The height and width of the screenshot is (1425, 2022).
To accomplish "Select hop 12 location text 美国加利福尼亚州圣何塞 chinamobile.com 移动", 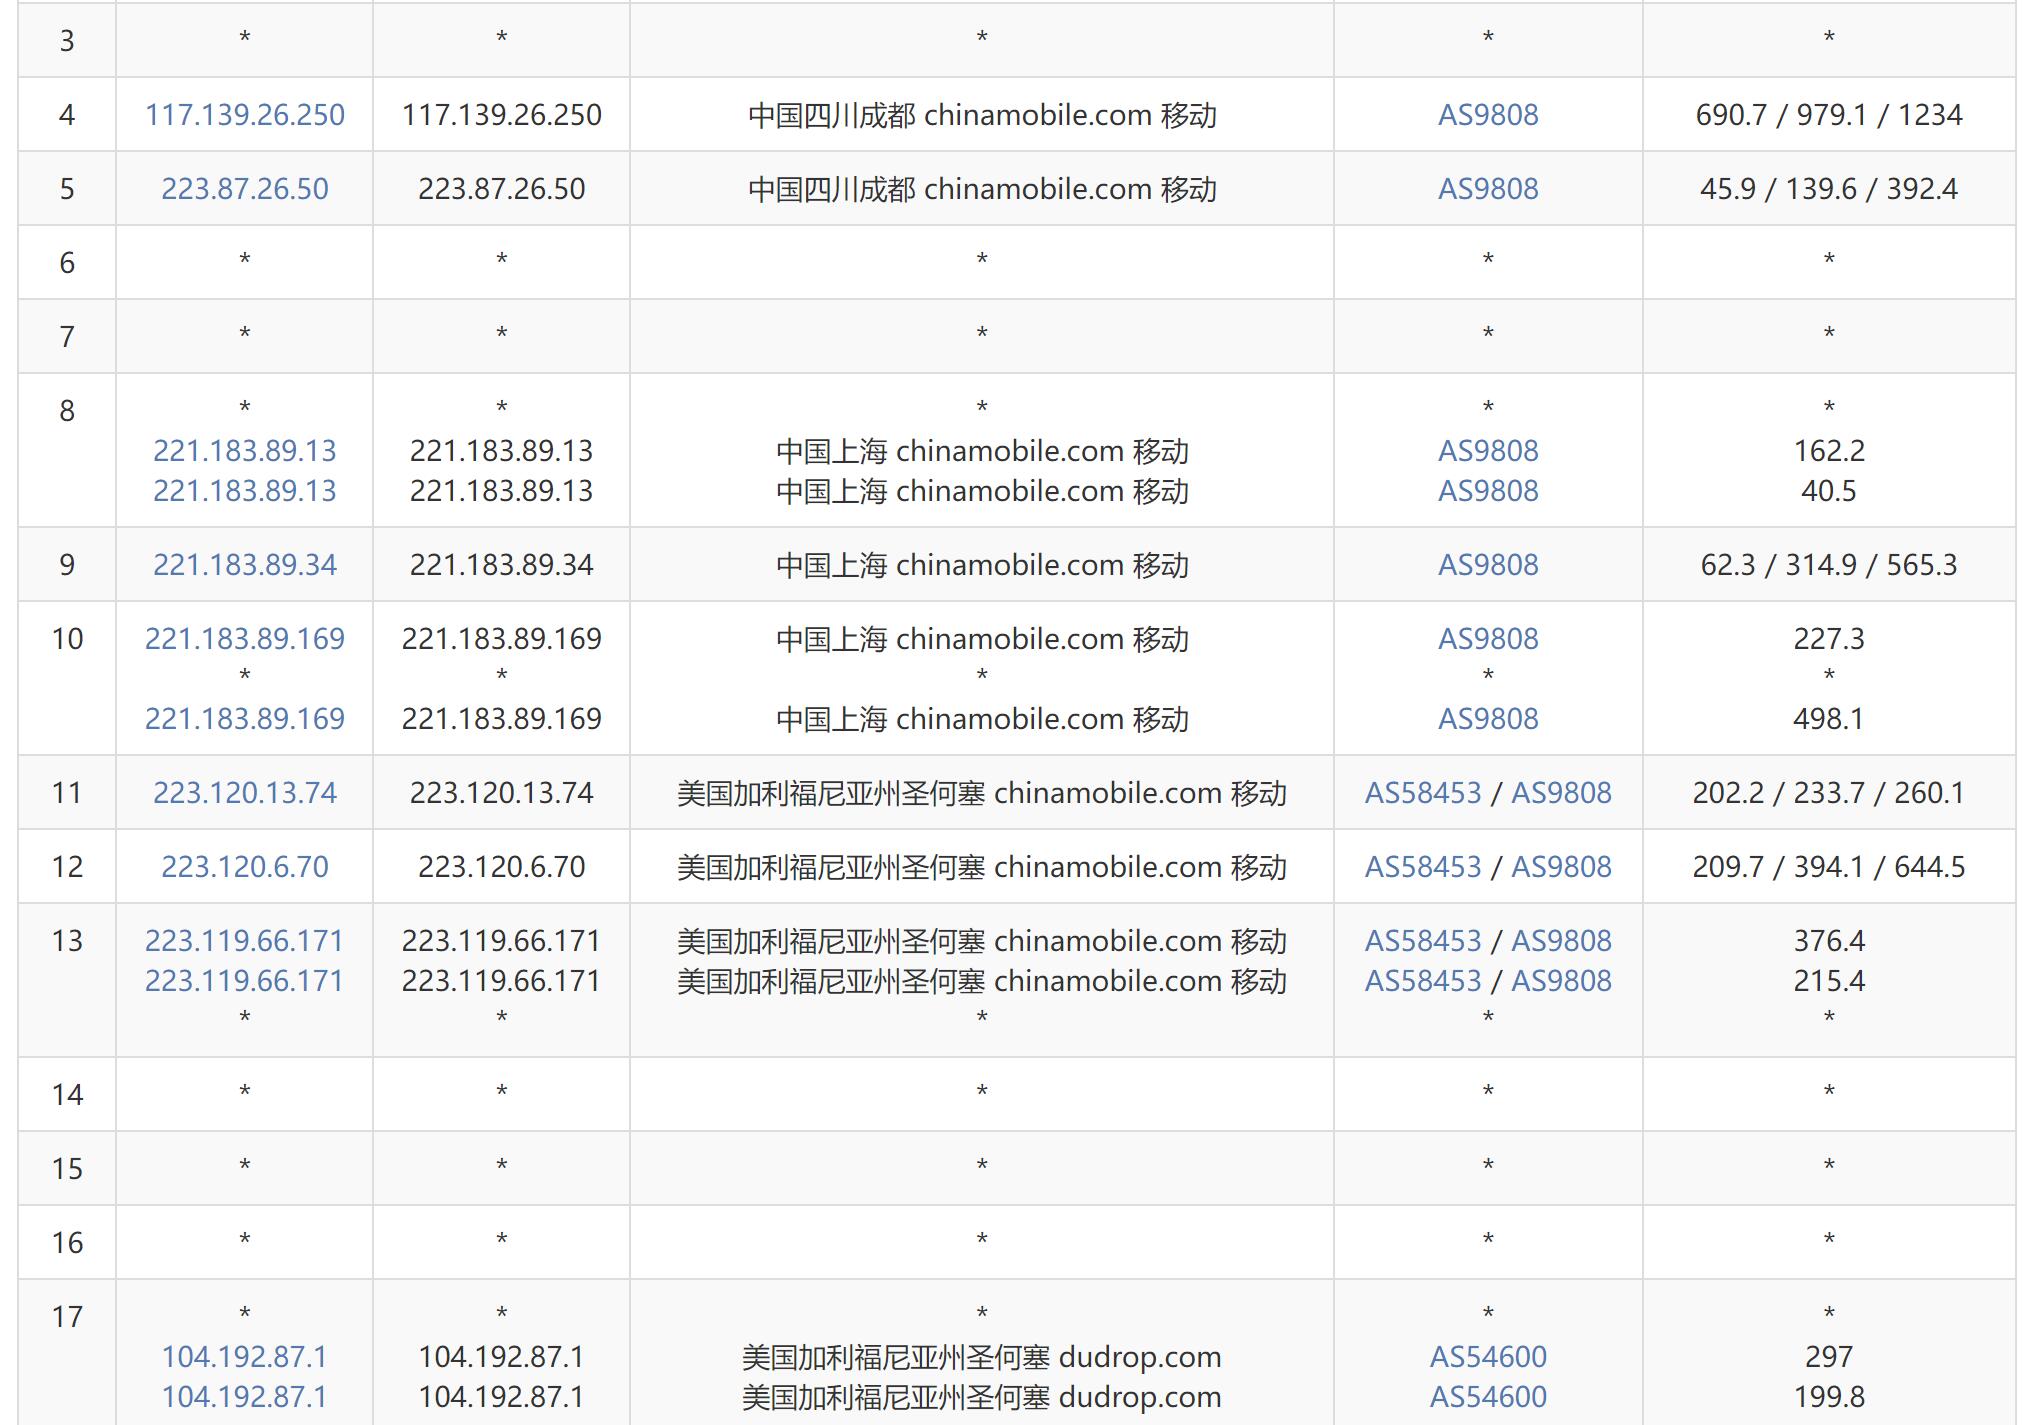I will (x=982, y=867).
